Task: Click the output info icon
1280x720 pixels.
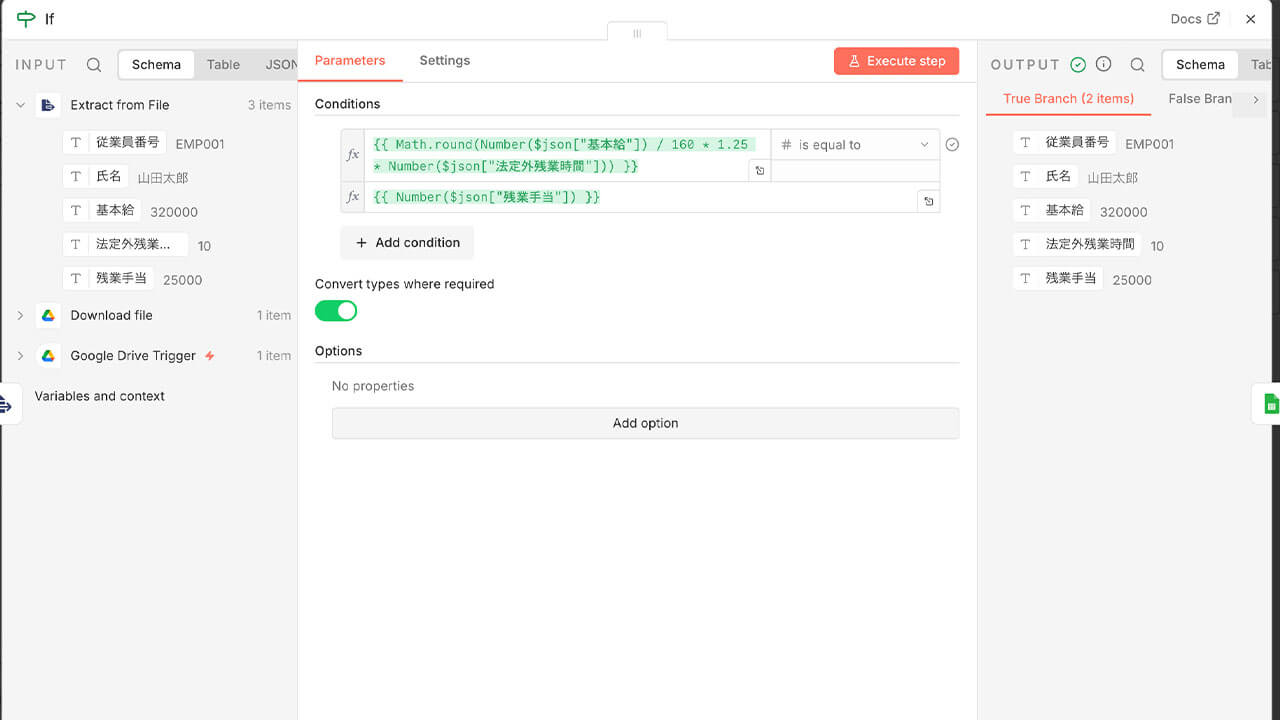Action: 1104,64
